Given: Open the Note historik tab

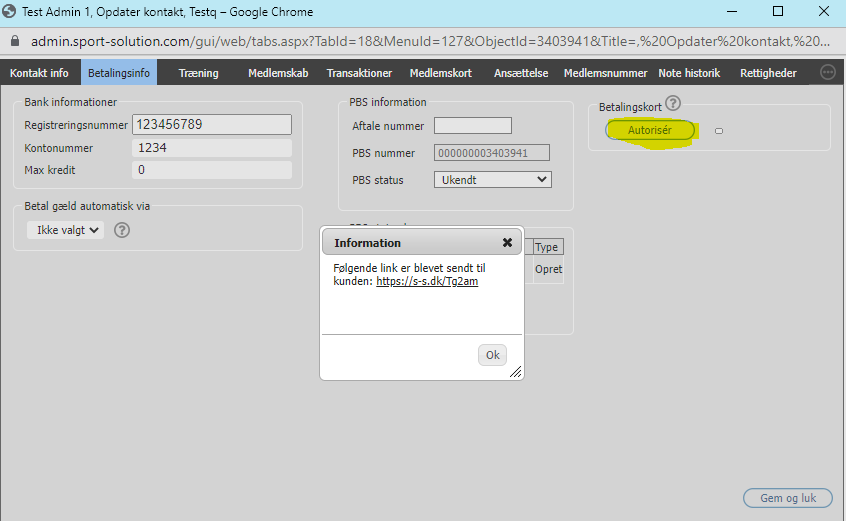Looking at the screenshot, I should point(689,73).
